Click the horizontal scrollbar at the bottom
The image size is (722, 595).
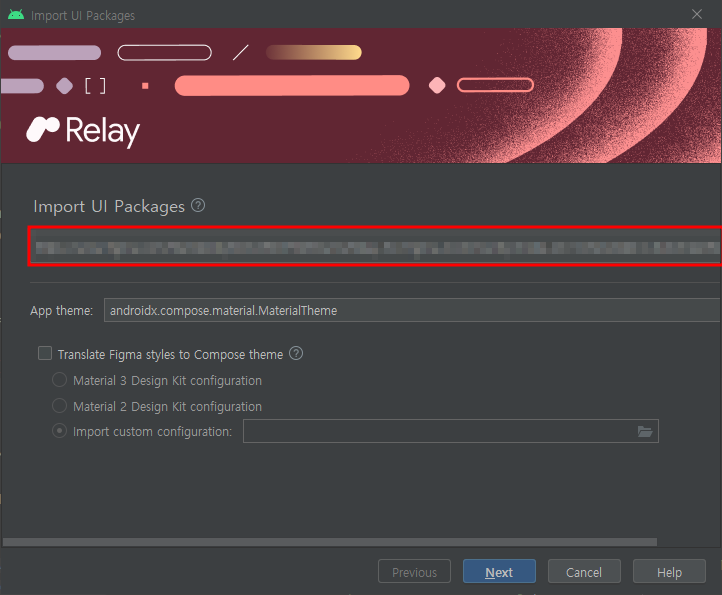[330, 542]
